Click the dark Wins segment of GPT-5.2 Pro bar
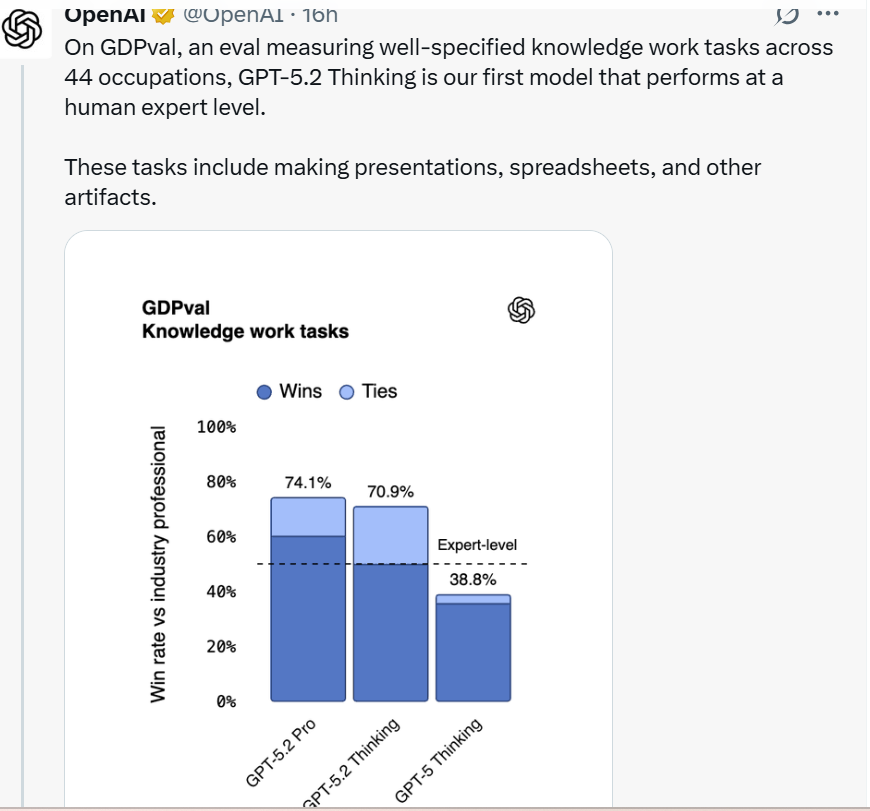This screenshot has height=811, width=870. coord(308,618)
